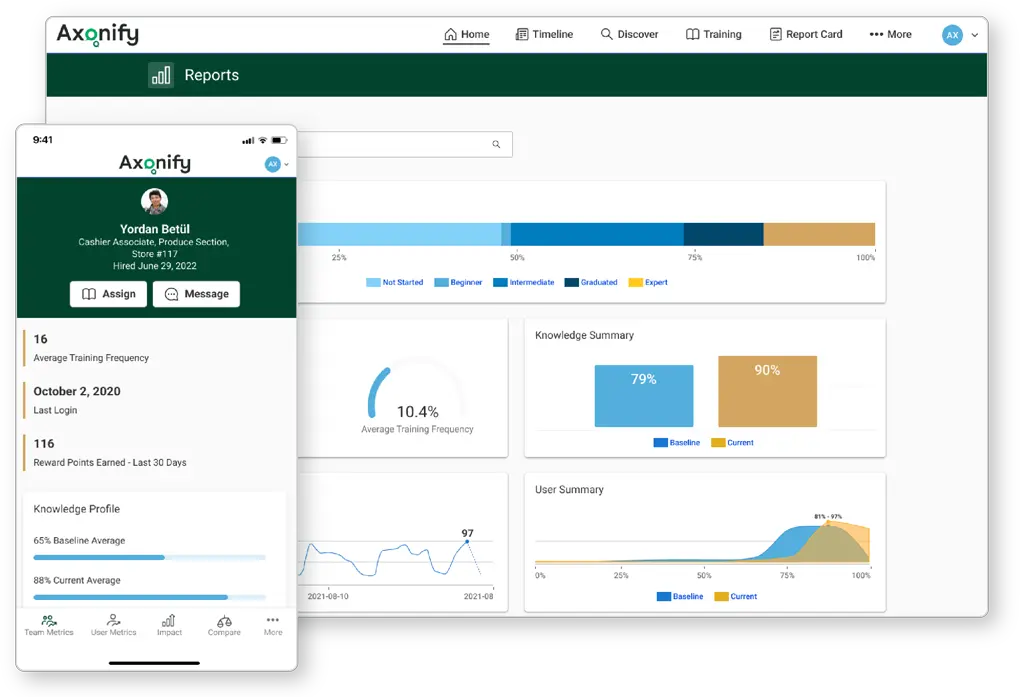Viewport: 1020px width, 697px height.
Task: Toggle the Expert legend item
Action: click(648, 282)
